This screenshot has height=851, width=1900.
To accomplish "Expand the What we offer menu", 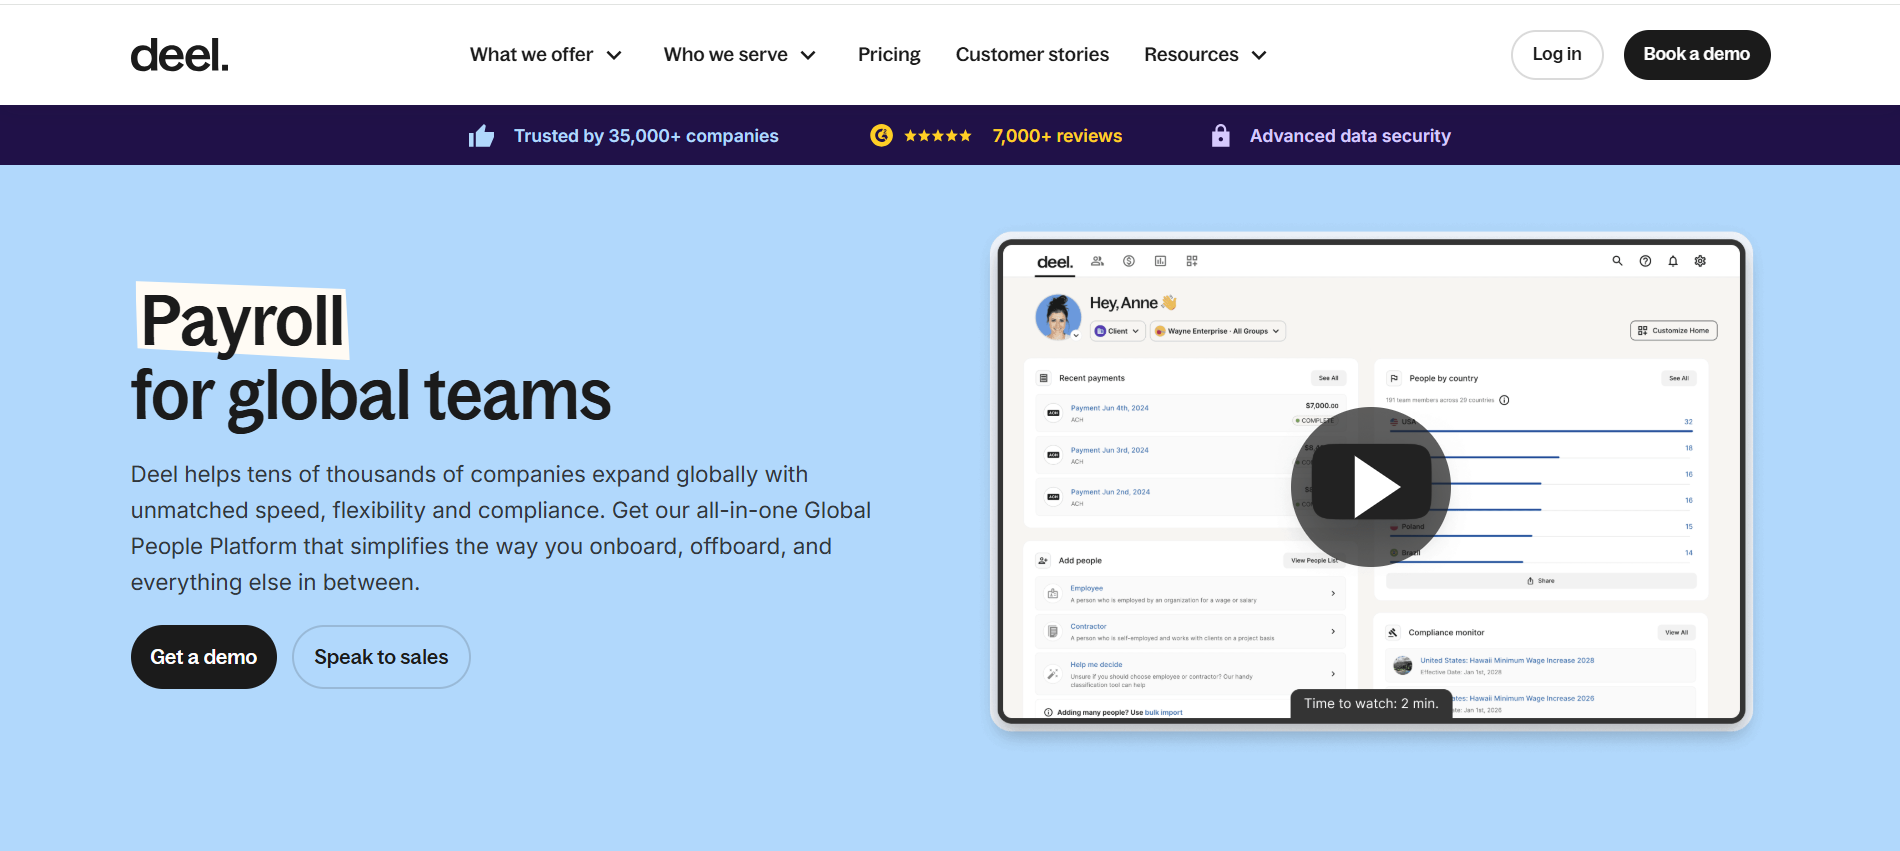I will 546,55.
